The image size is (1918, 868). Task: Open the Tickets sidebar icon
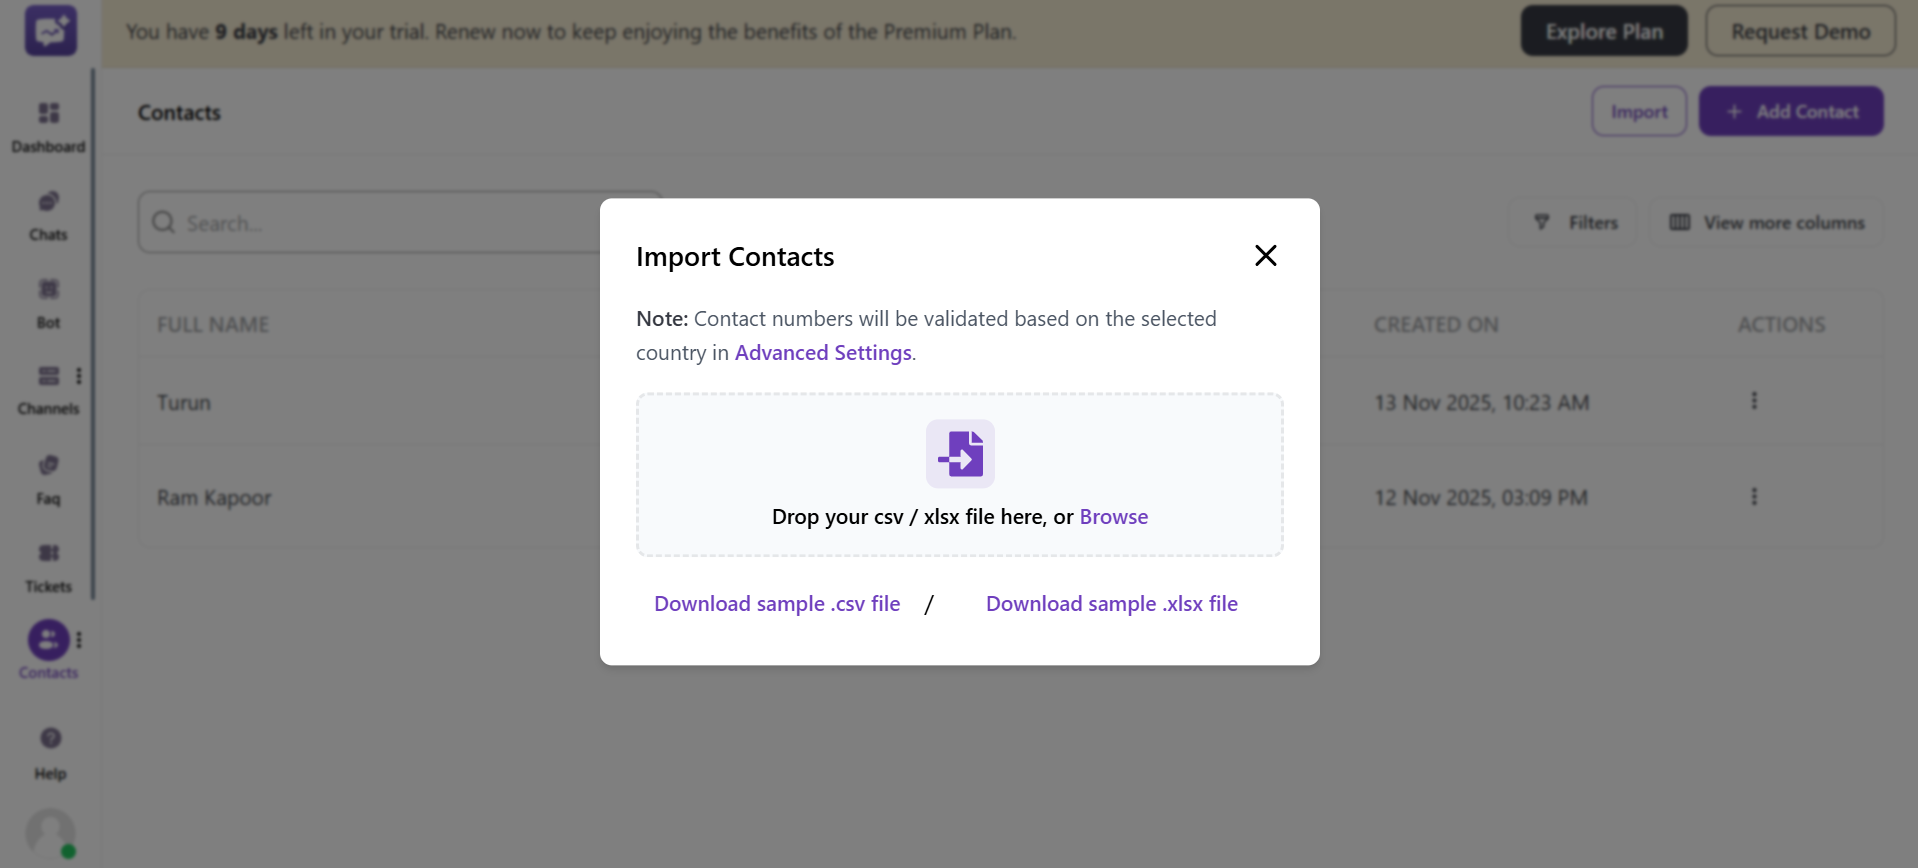click(x=48, y=553)
